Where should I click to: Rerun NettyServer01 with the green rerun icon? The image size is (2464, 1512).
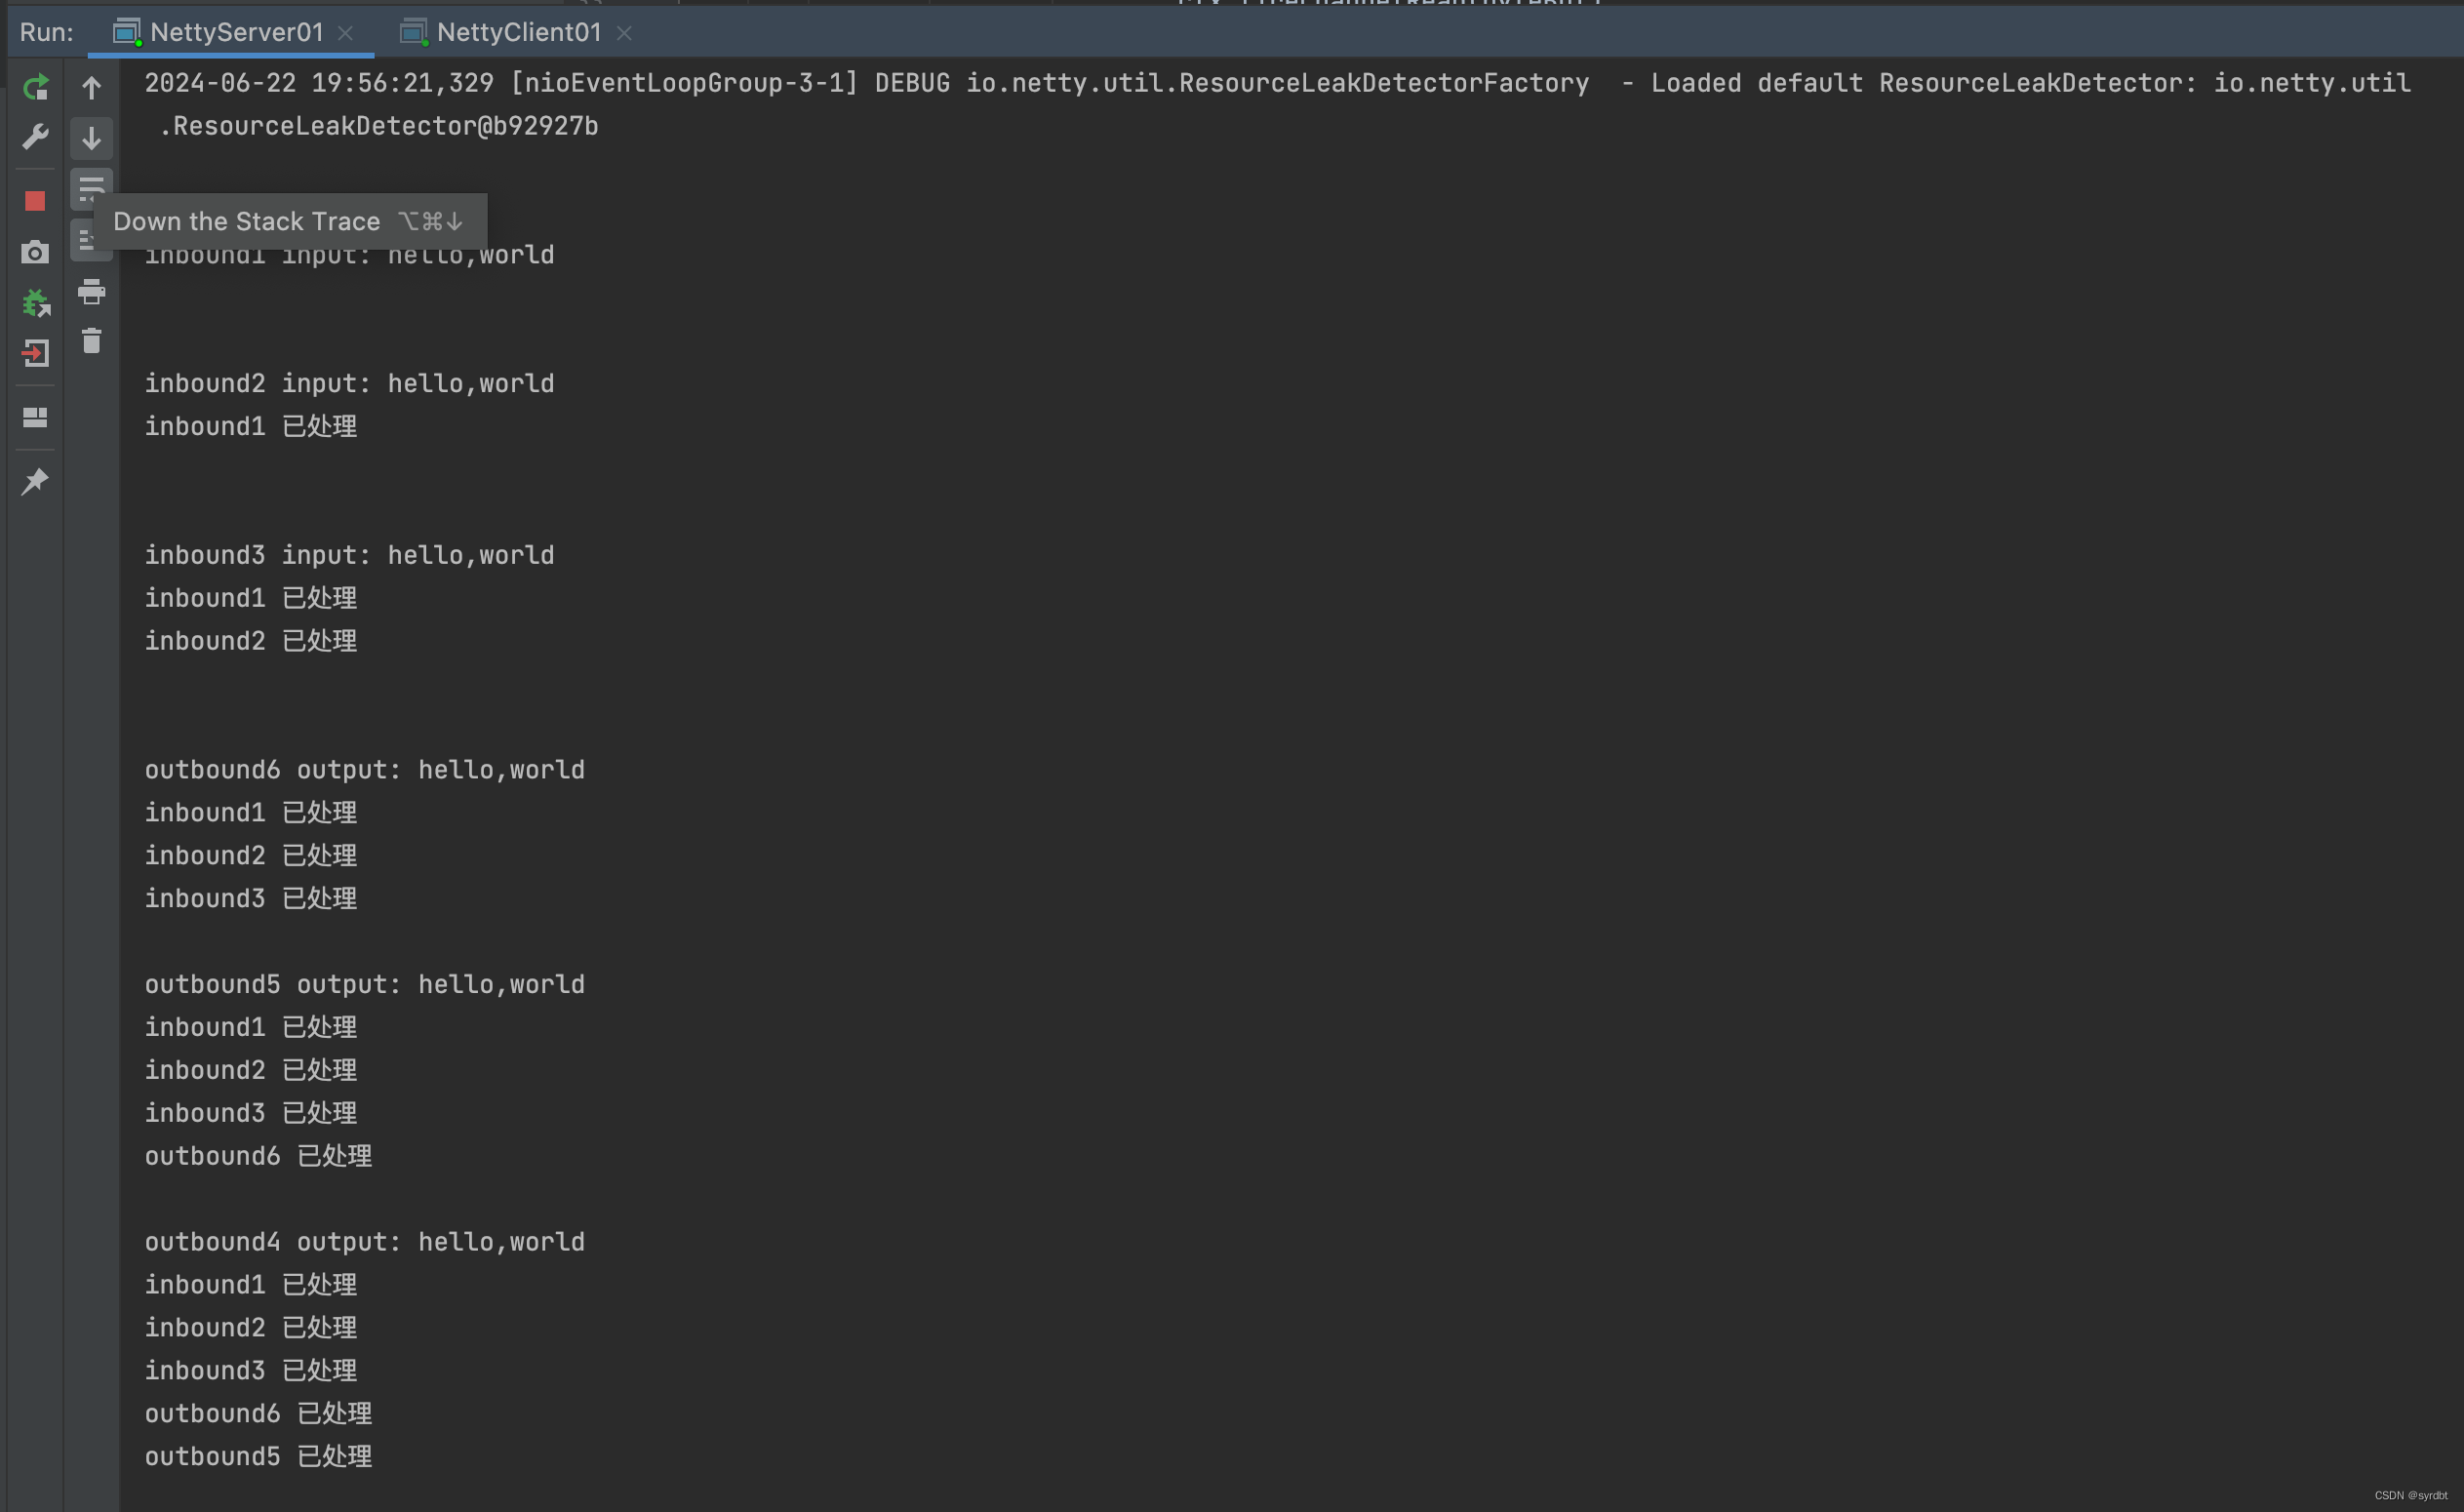[35, 88]
